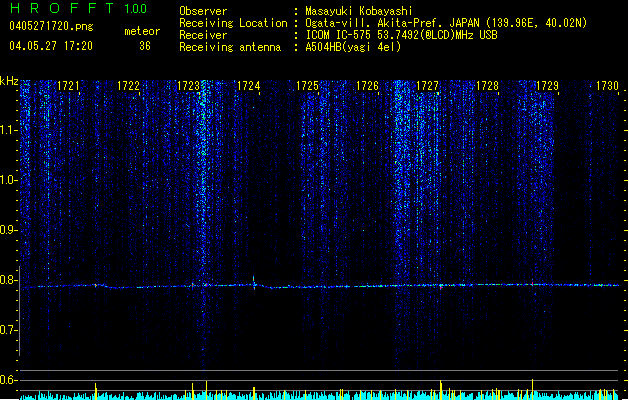Click the 1723 time marker
This screenshot has width=629, height=400.
coord(188,86)
